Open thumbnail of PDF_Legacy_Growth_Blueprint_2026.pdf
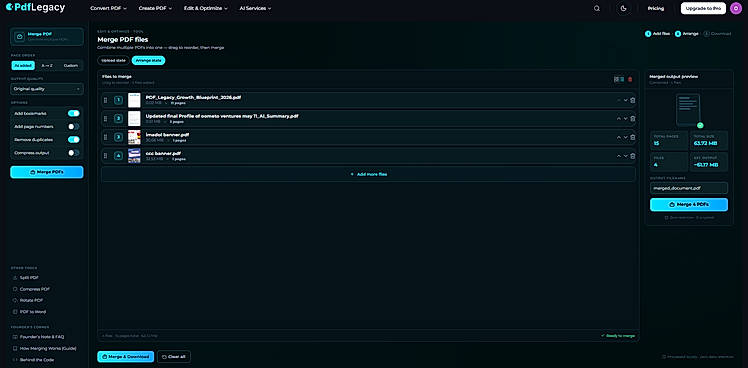The image size is (748, 368). [x=134, y=100]
